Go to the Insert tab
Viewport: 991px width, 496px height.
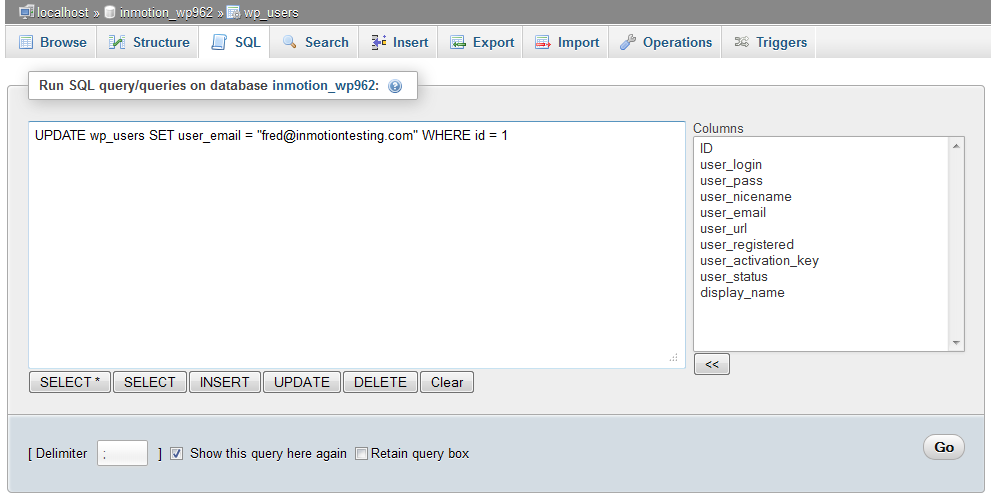coord(399,43)
